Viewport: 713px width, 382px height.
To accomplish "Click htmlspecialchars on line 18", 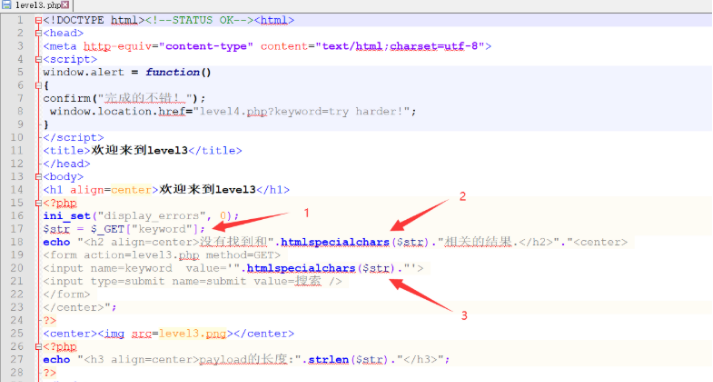I will click(335, 242).
